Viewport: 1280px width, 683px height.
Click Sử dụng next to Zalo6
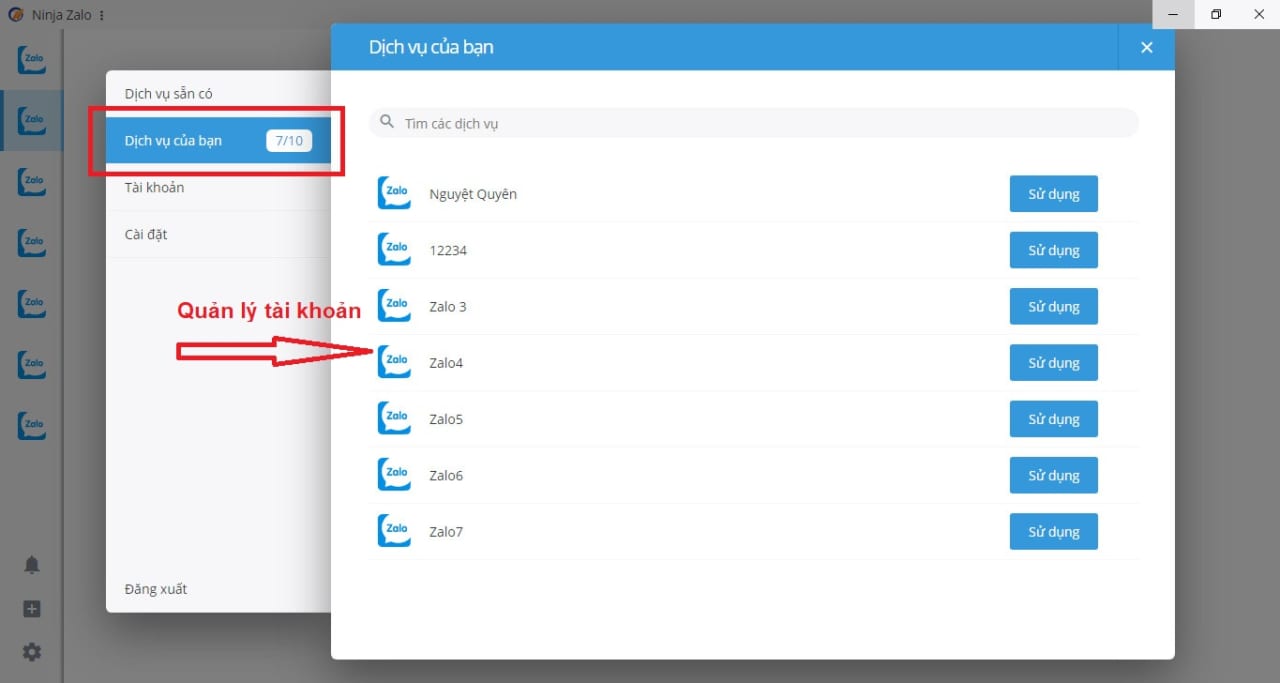pos(1054,475)
